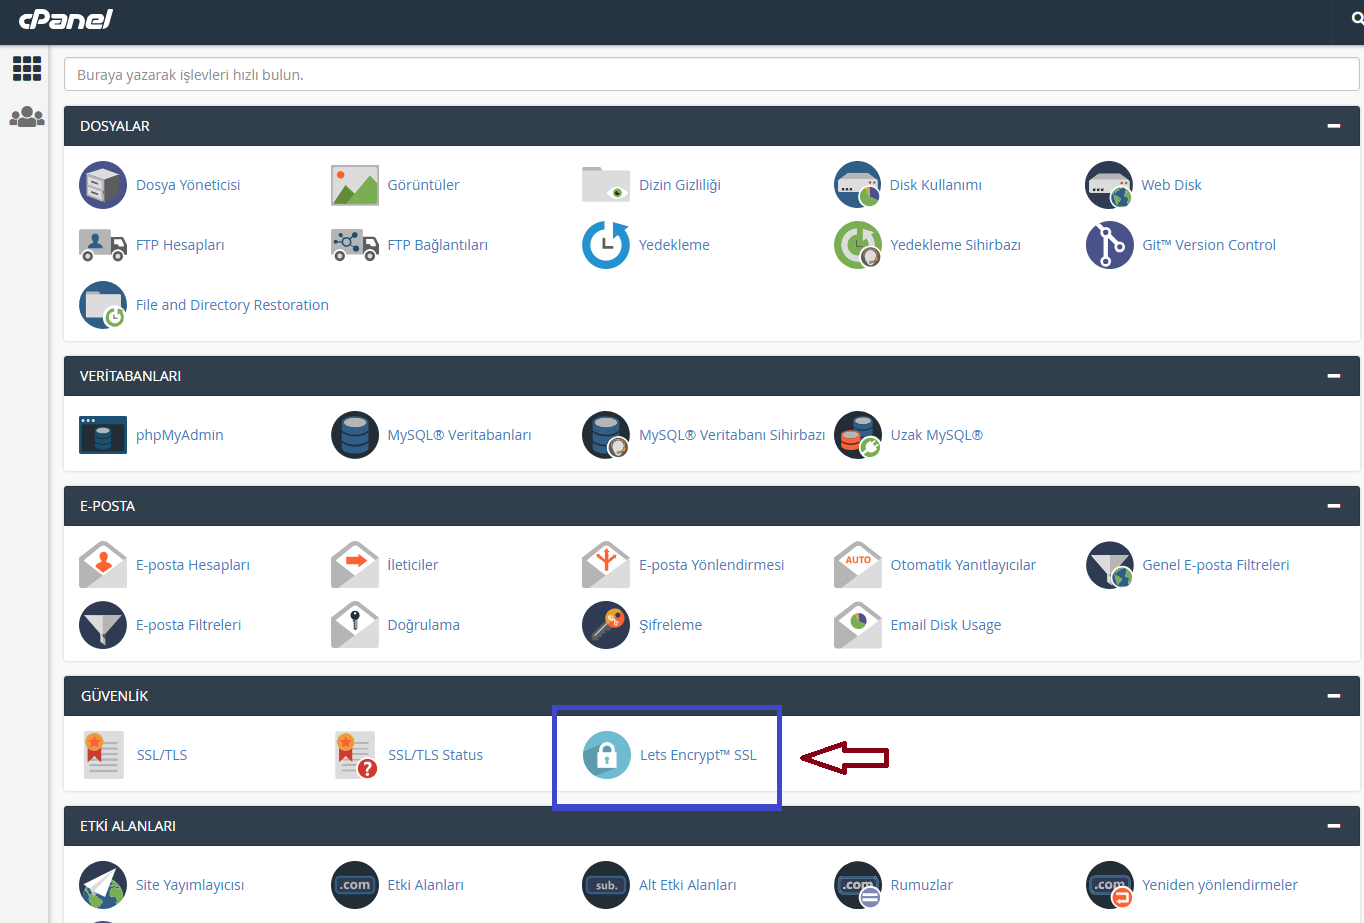Collapse the VERİTABANLARI section
The width and height of the screenshot is (1364, 923).
pyautogui.click(x=1333, y=376)
